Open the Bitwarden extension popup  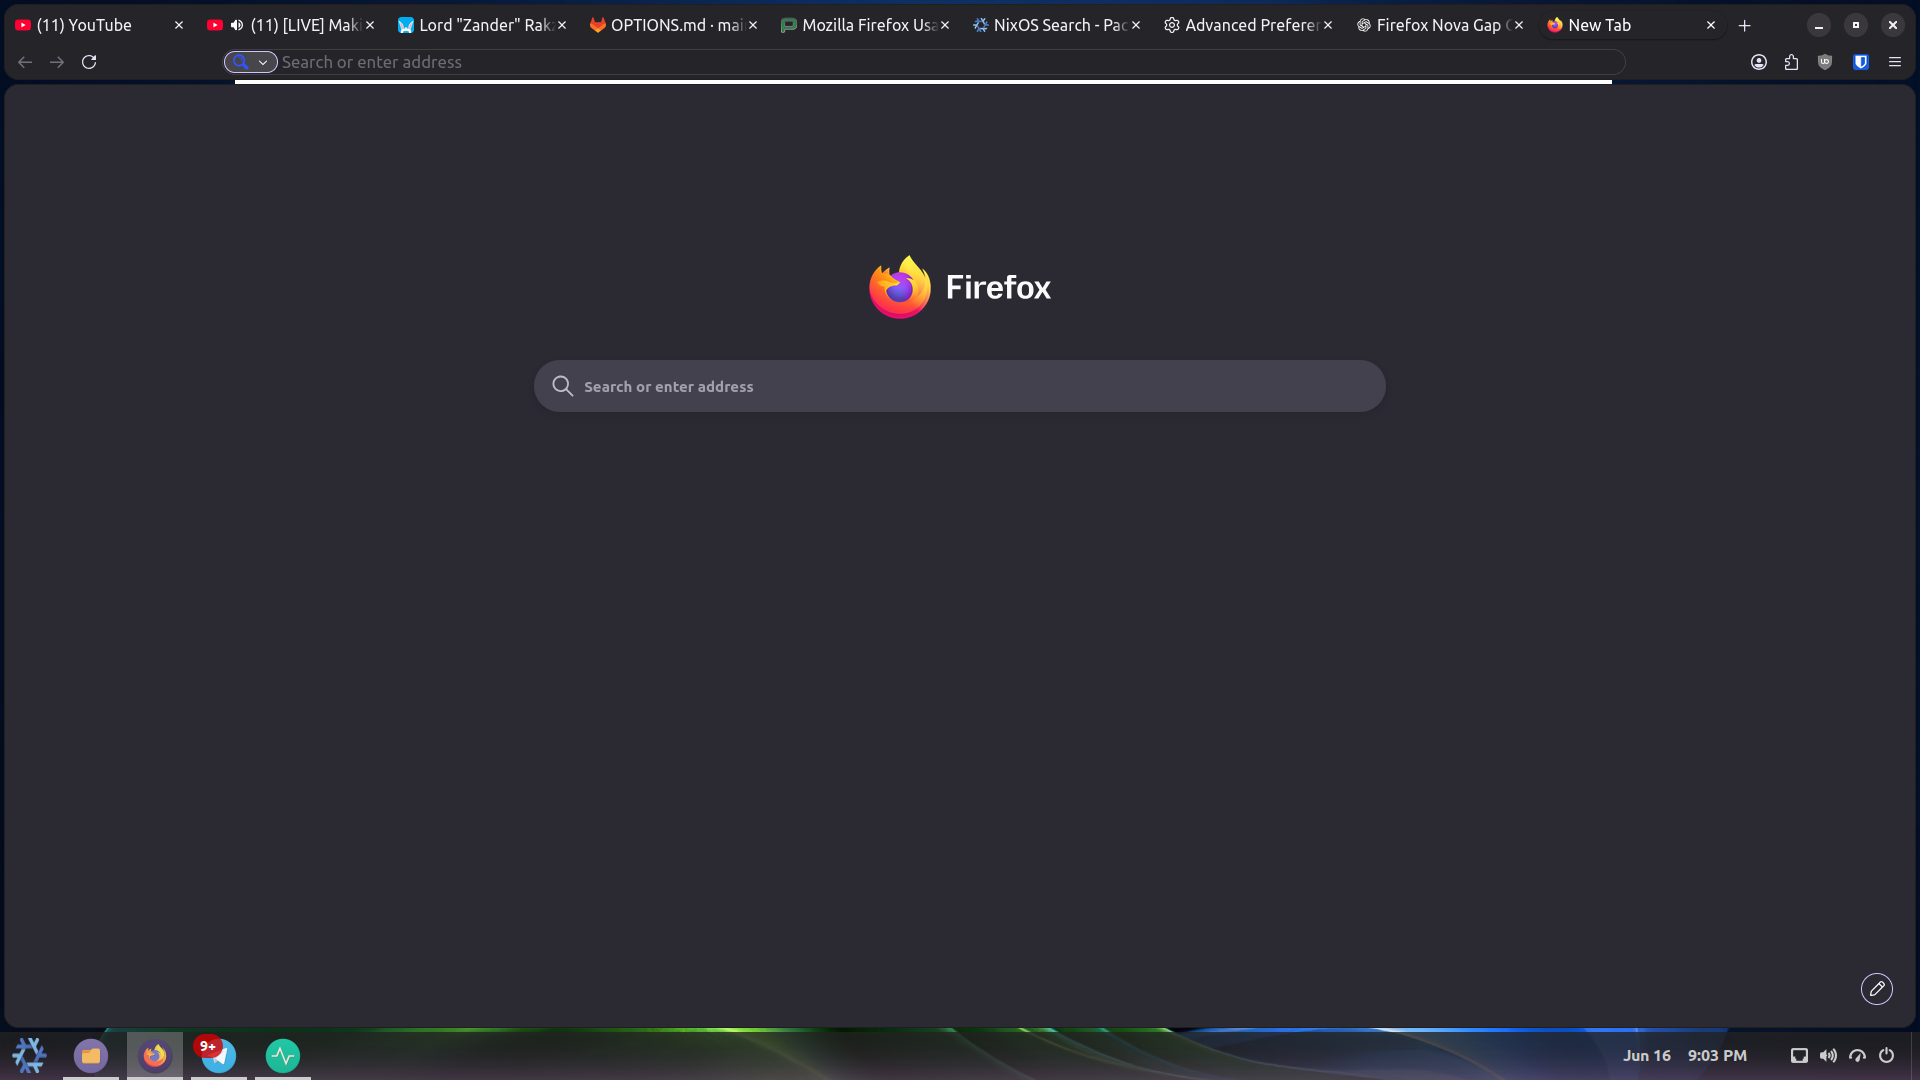click(1861, 62)
